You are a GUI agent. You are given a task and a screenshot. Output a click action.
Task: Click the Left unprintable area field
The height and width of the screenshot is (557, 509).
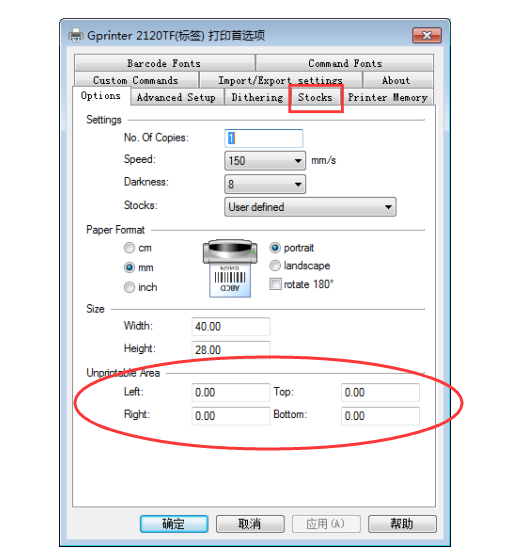tap(231, 393)
